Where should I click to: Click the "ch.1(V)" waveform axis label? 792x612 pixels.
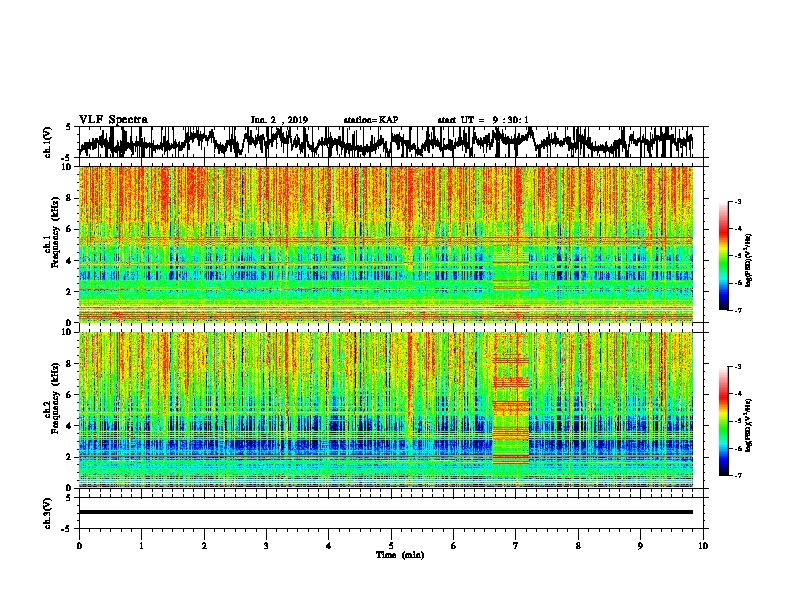pyautogui.click(x=48, y=141)
